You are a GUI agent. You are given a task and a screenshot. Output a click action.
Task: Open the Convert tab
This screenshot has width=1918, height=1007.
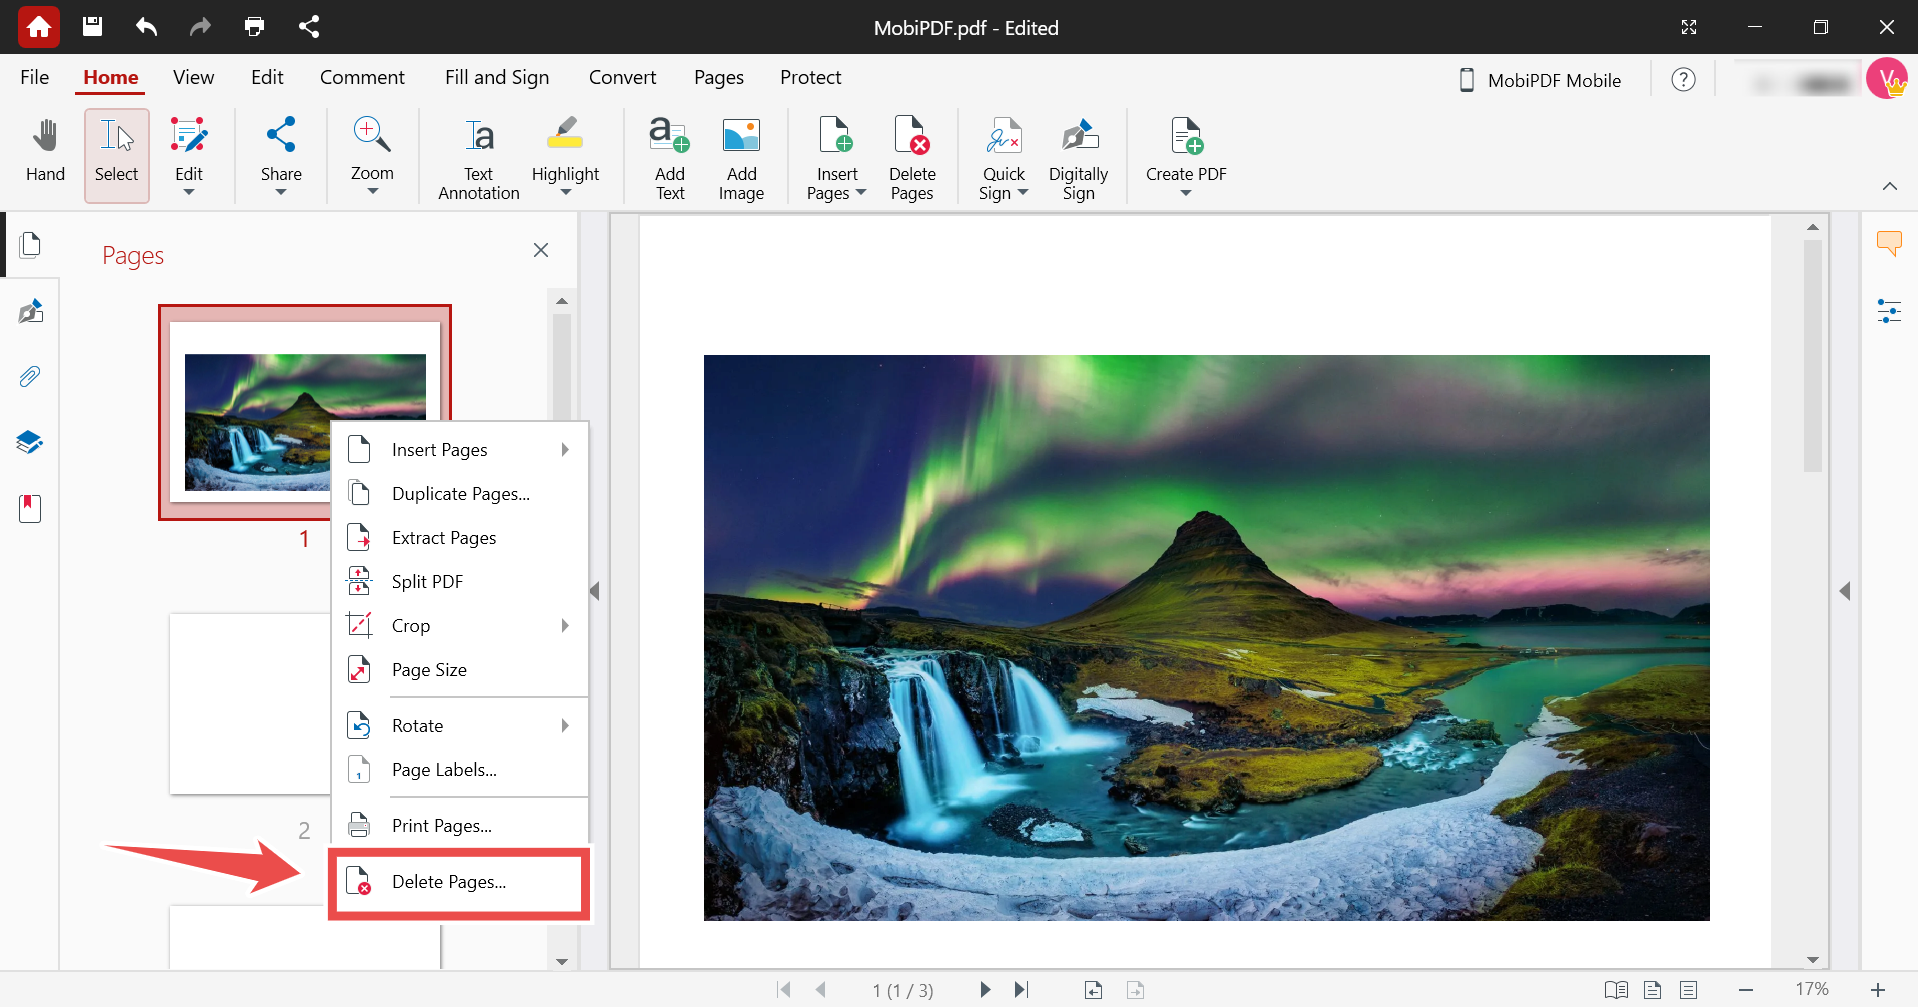point(622,77)
